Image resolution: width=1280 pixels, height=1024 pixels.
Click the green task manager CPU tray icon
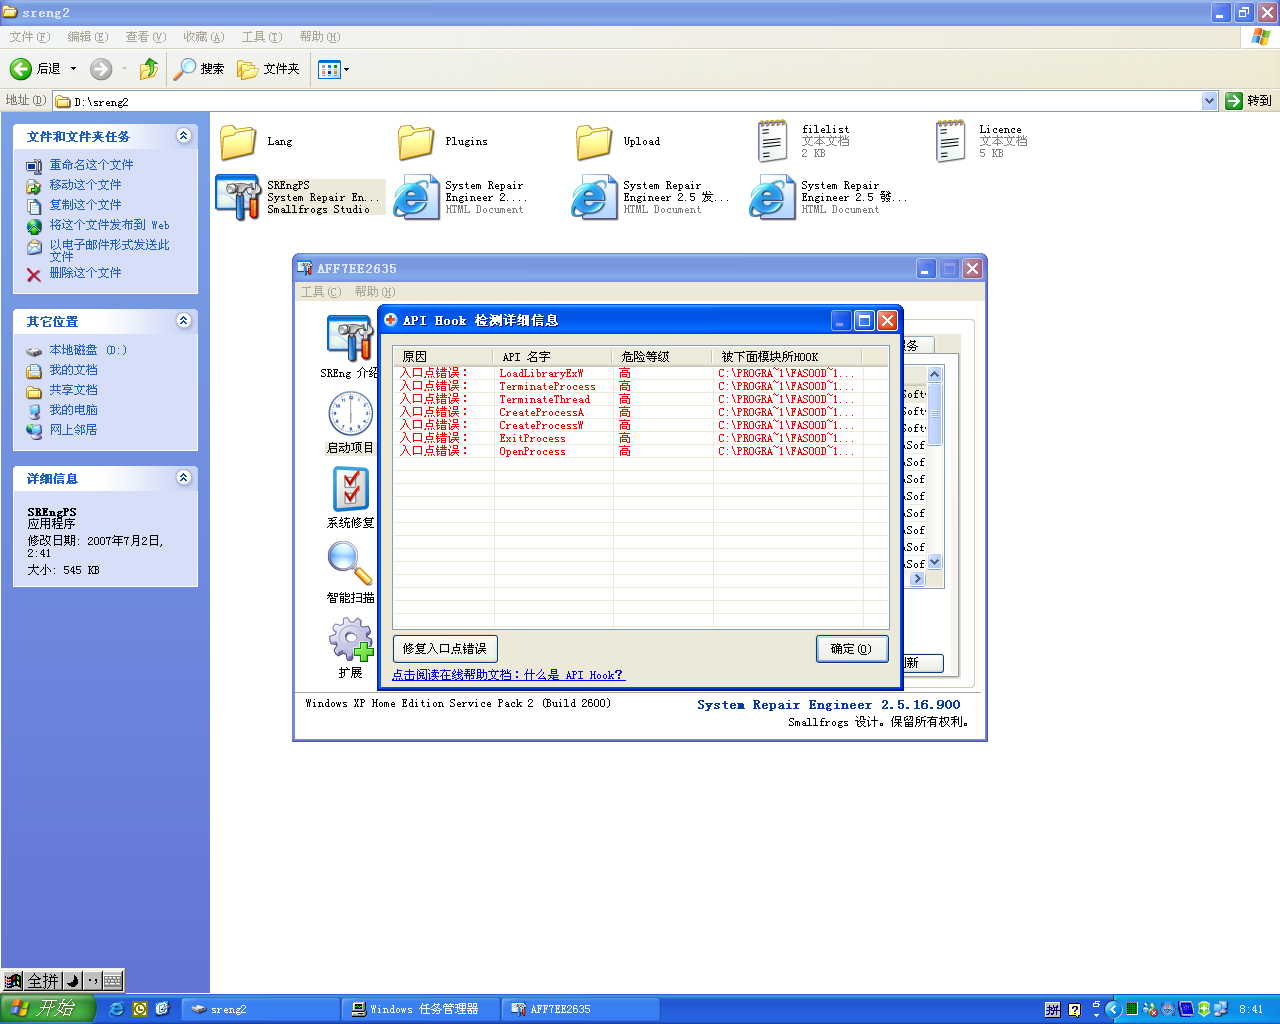coord(1132,1009)
